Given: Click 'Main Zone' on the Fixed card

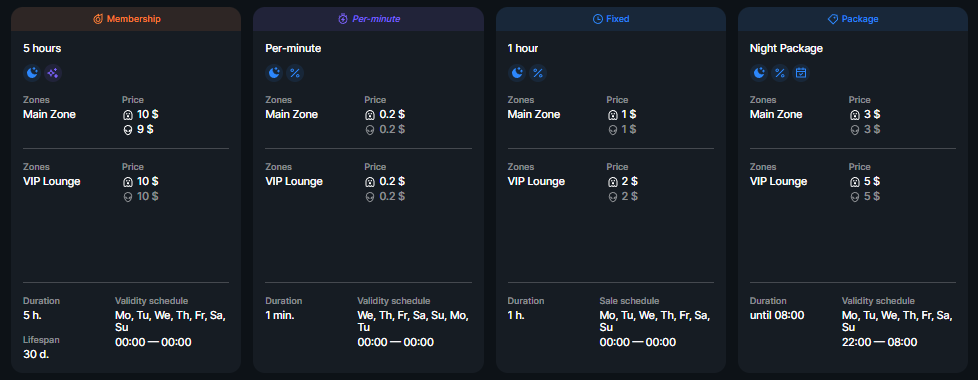Looking at the screenshot, I should (x=534, y=115).
